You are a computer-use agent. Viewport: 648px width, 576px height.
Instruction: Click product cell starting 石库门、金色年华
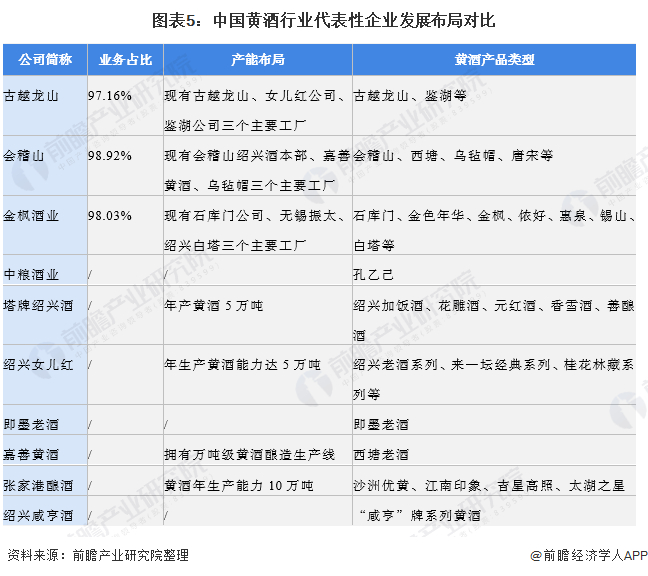[494, 225]
